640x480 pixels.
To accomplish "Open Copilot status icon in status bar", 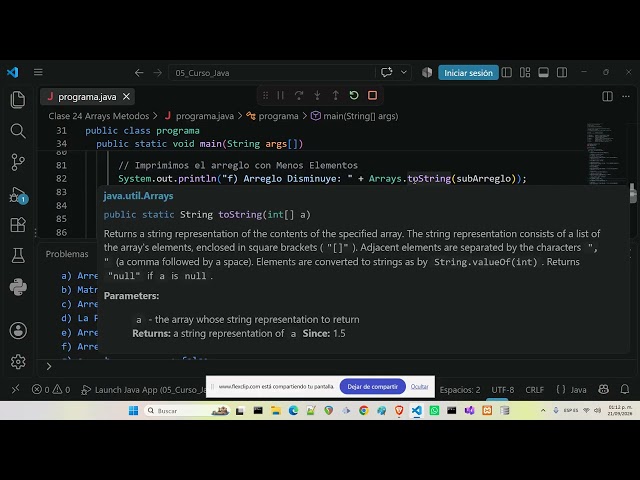I will [603, 389].
